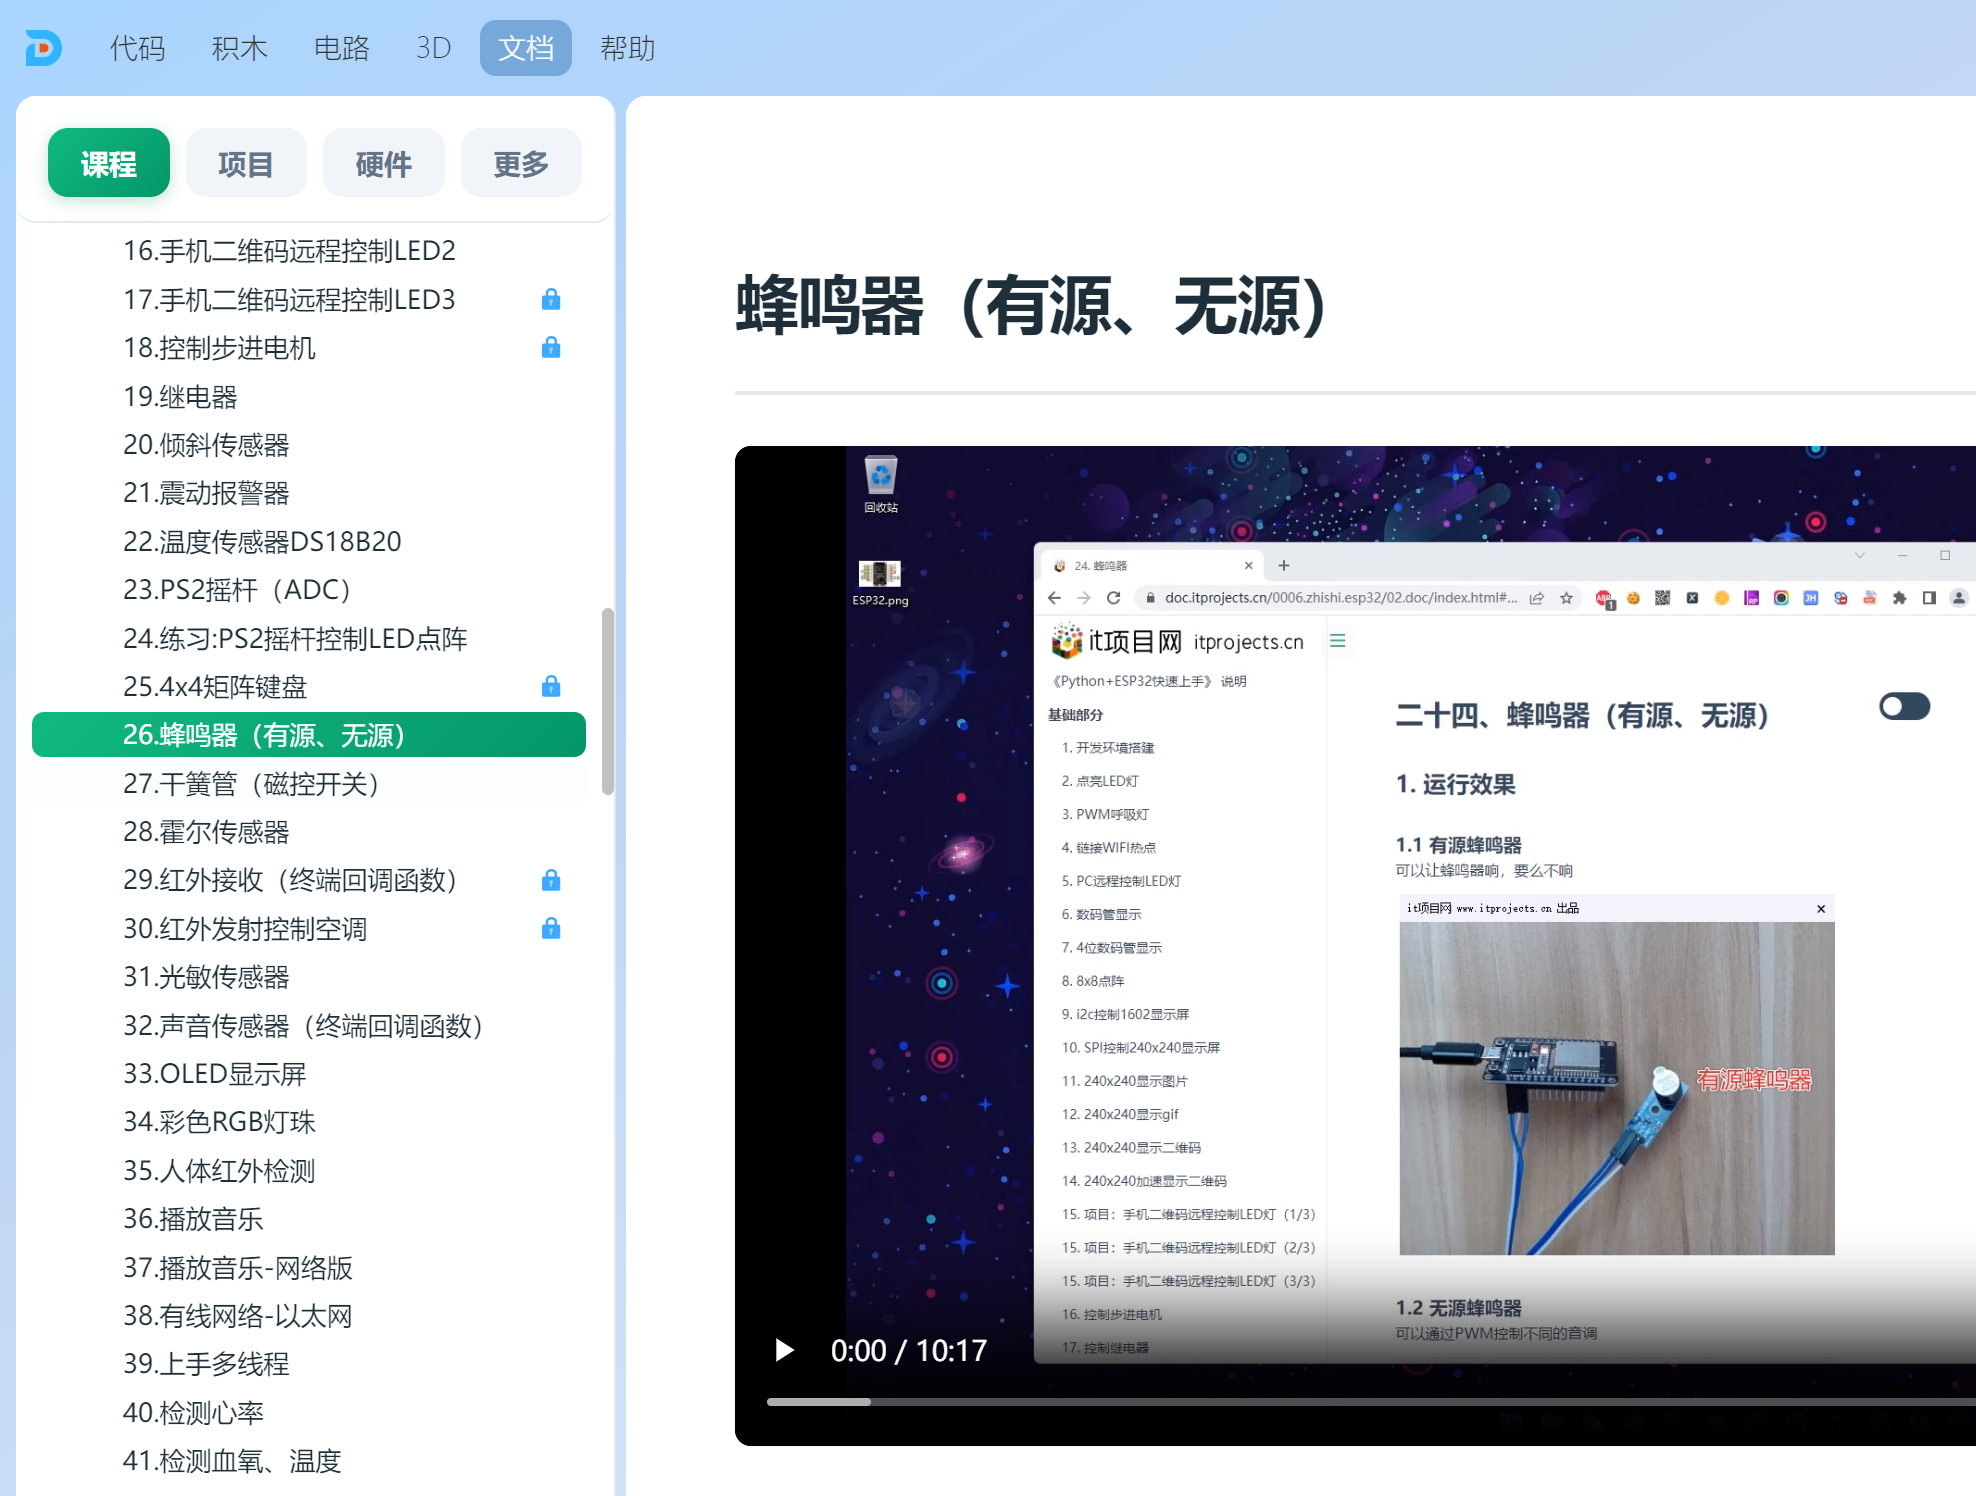The height and width of the screenshot is (1496, 1976).
Task: Open lesson 20.倾斜传感器
Action: click(x=309, y=444)
